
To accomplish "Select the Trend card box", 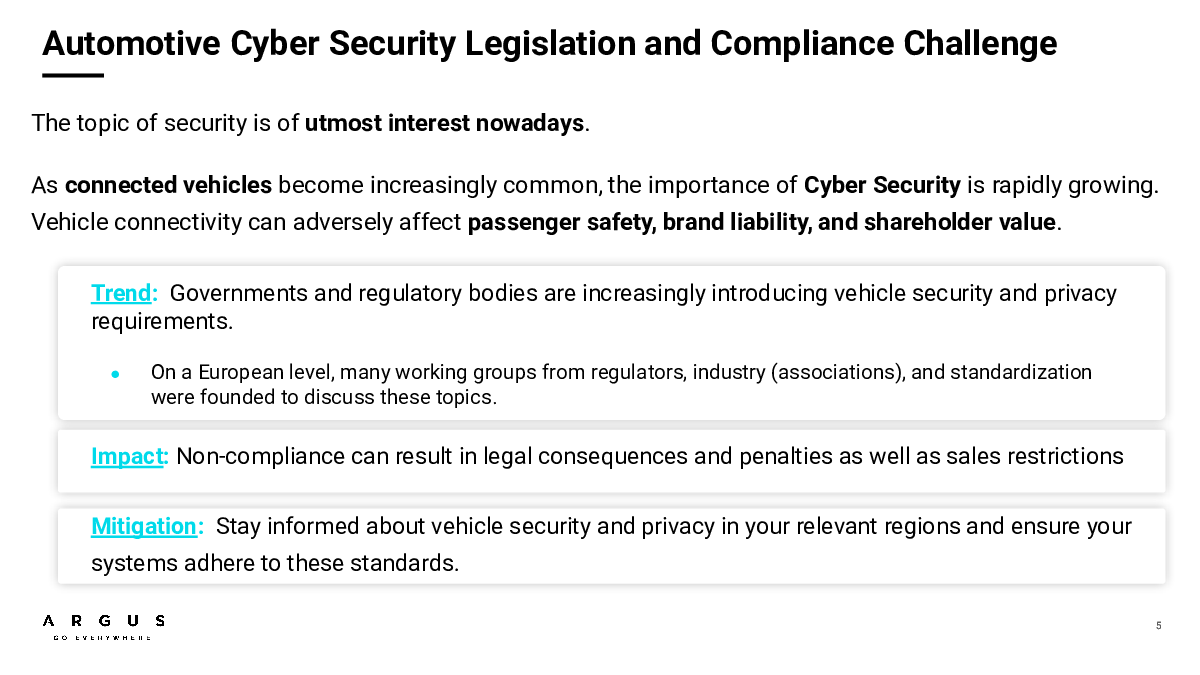I will [x=611, y=343].
